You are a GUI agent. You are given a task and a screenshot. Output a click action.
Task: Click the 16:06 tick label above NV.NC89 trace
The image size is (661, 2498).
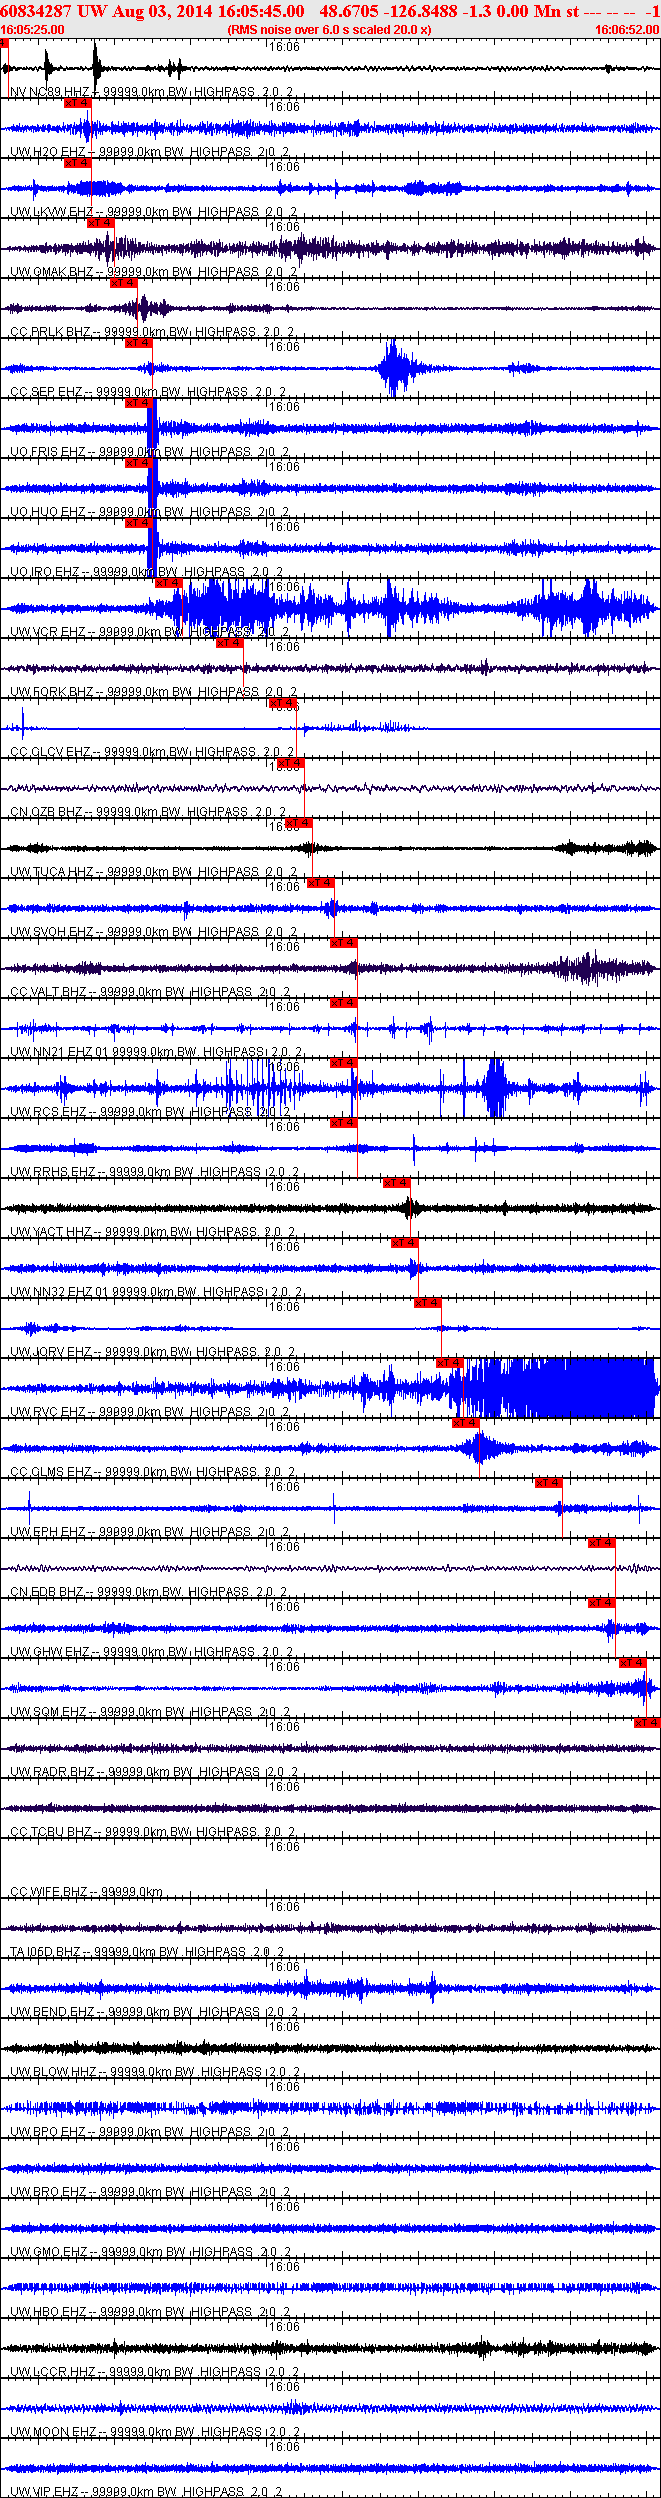click(285, 46)
